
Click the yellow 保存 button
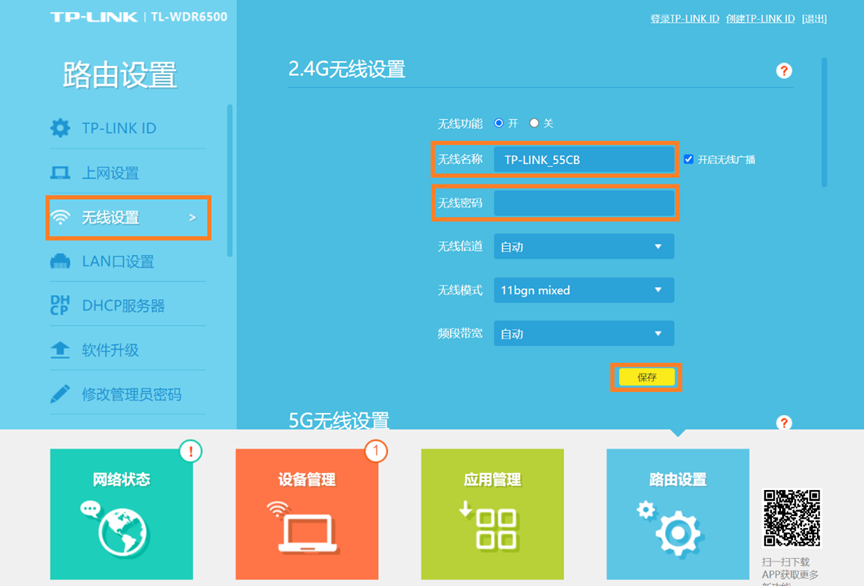pos(647,377)
